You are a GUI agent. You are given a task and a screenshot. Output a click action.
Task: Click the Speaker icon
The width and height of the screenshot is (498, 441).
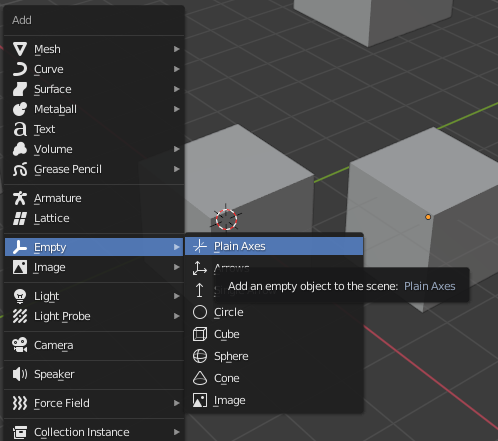(x=20, y=374)
